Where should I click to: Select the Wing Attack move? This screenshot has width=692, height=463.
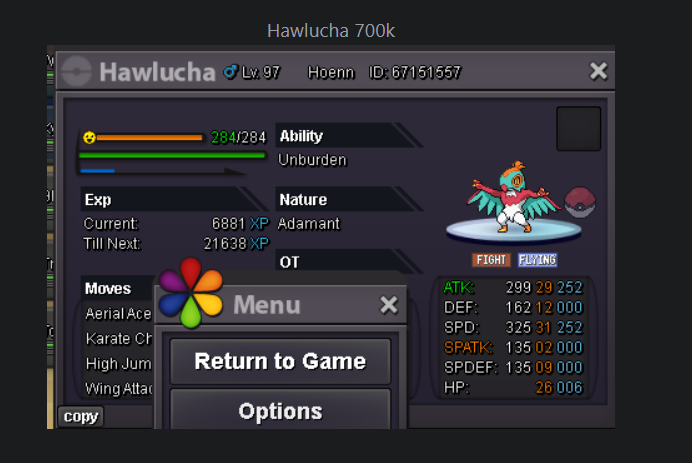pos(118,389)
